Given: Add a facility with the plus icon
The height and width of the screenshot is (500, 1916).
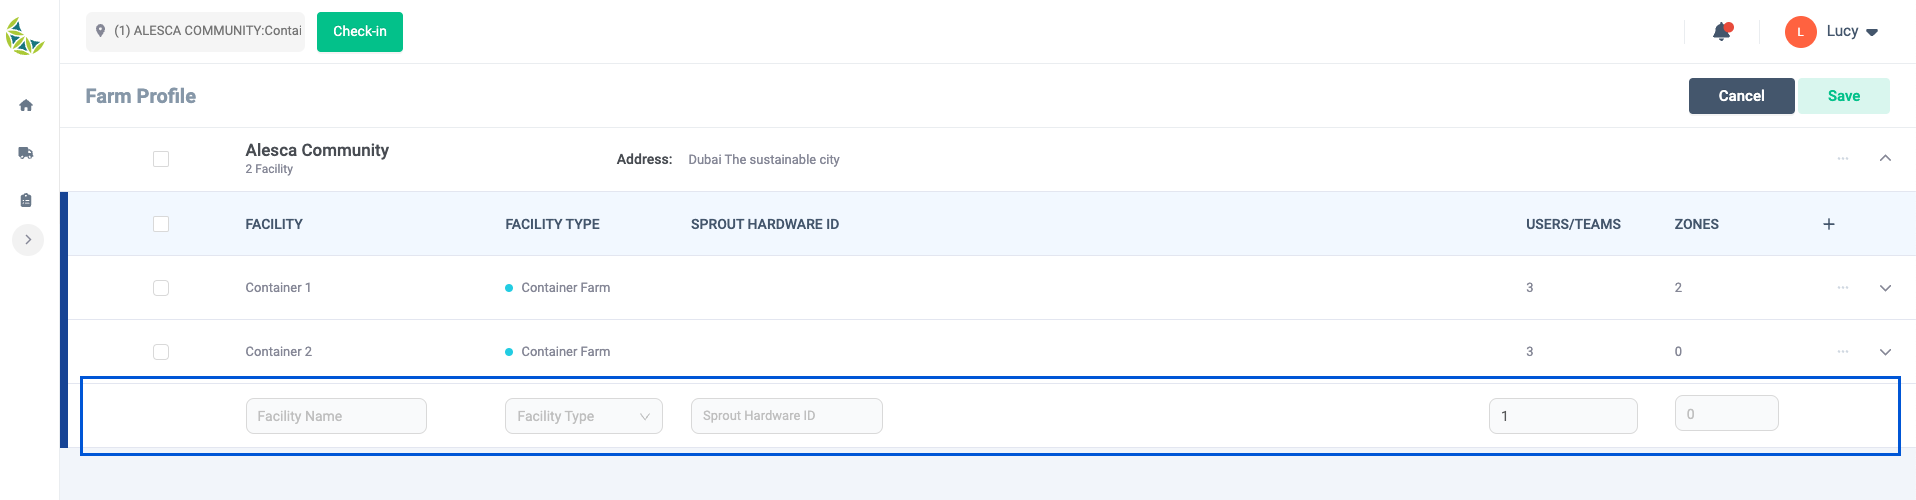Looking at the screenshot, I should (x=1829, y=224).
